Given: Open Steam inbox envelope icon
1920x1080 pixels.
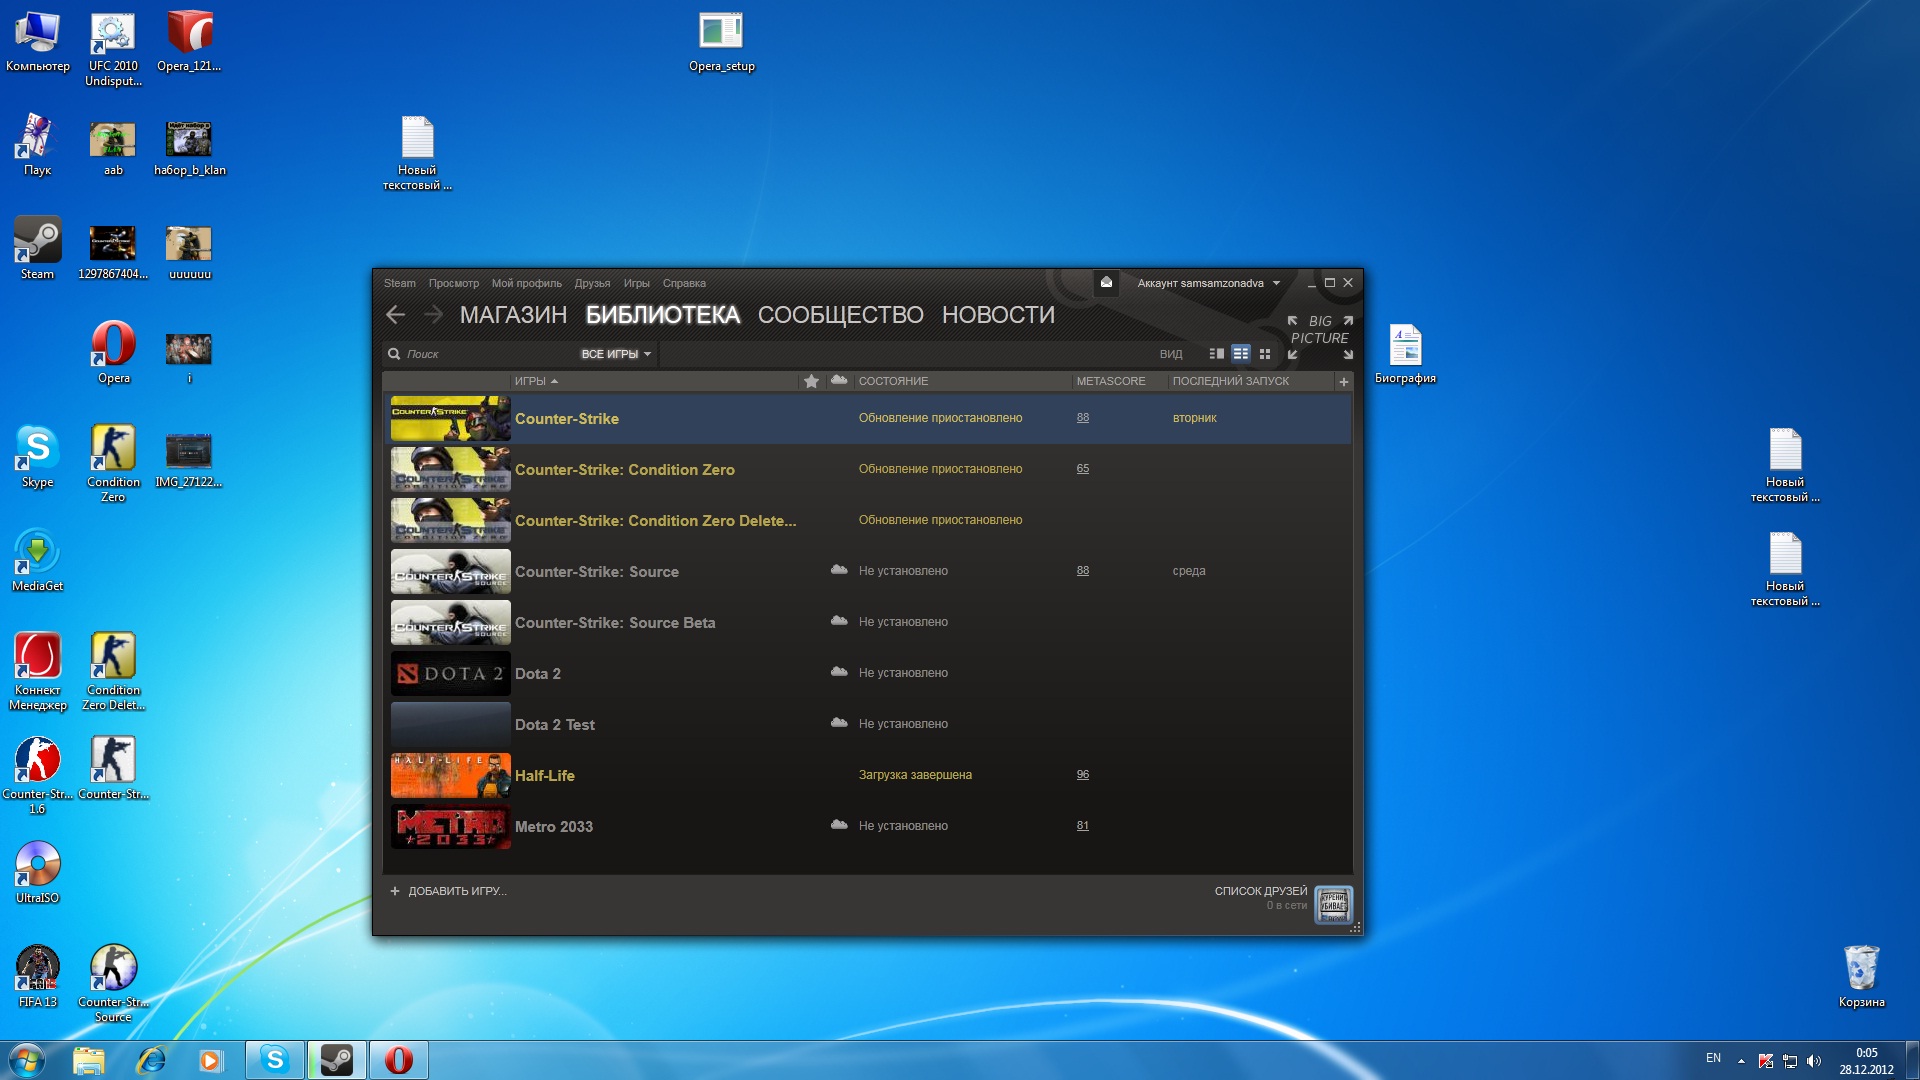Looking at the screenshot, I should [x=1106, y=283].
